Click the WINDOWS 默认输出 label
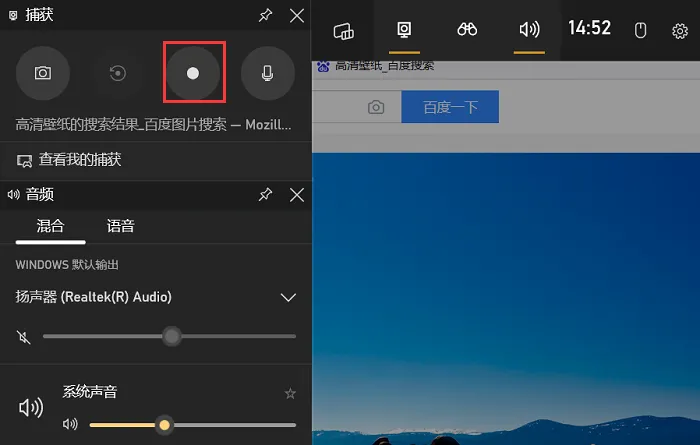The width and height of the screenshot is (700, 445). pyautogui.click(x=67, y=265)
